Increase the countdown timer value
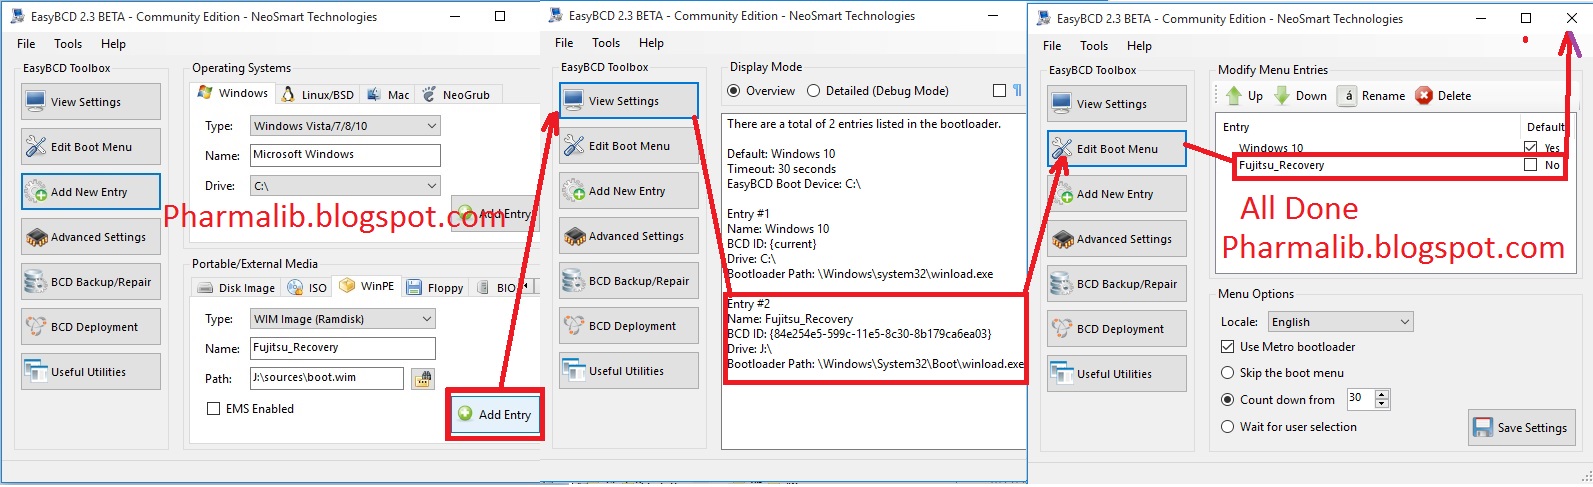Image resolution: width=1593 pixels, height=487 pixels. 1382,395
